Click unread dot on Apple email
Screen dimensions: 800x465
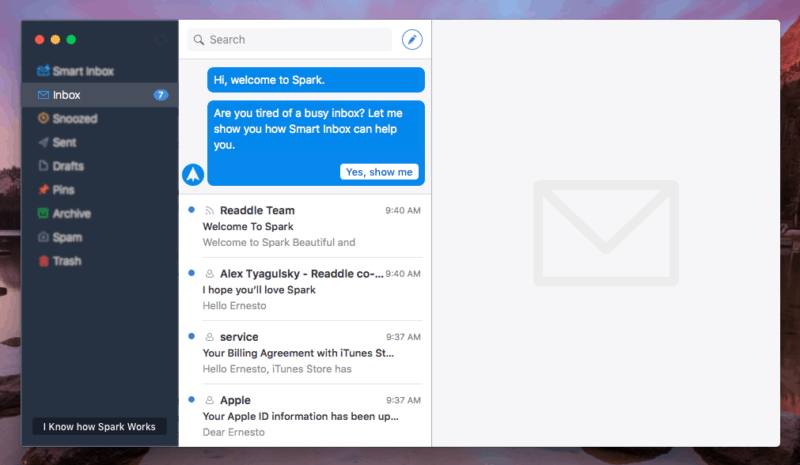pyautogui.click(x=191, y=399)
